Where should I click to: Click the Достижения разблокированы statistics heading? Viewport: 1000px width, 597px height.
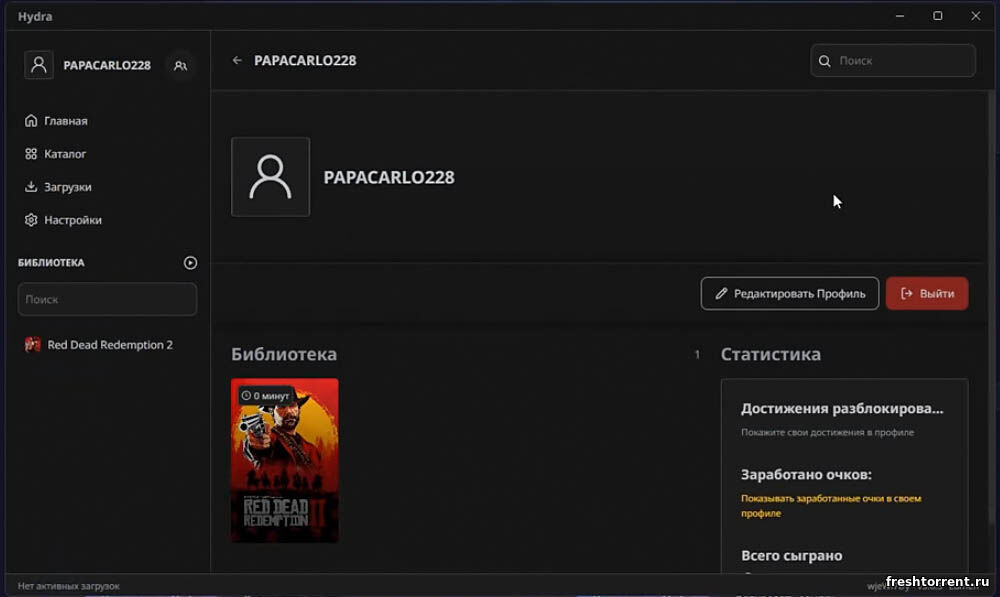point(842,408)
